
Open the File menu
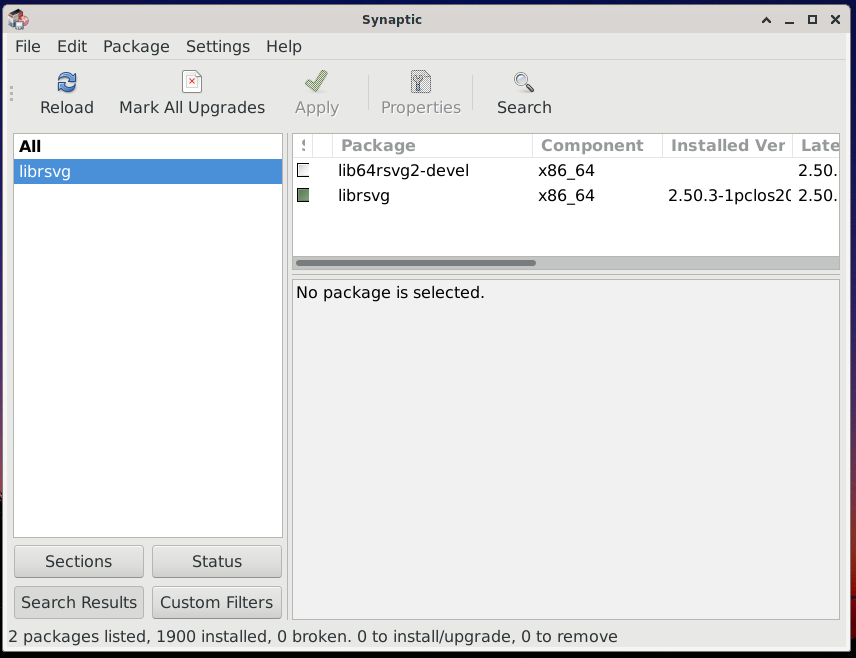click(28, 47)
